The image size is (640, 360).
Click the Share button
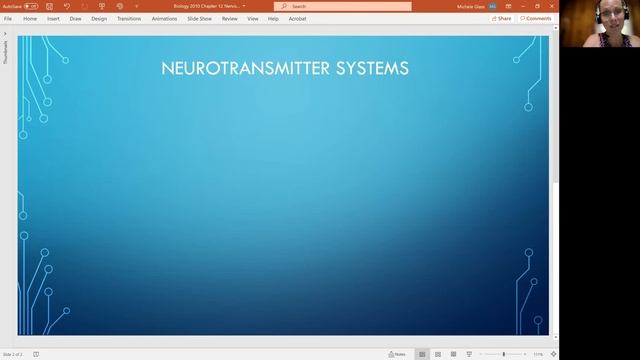pos(501,18)
